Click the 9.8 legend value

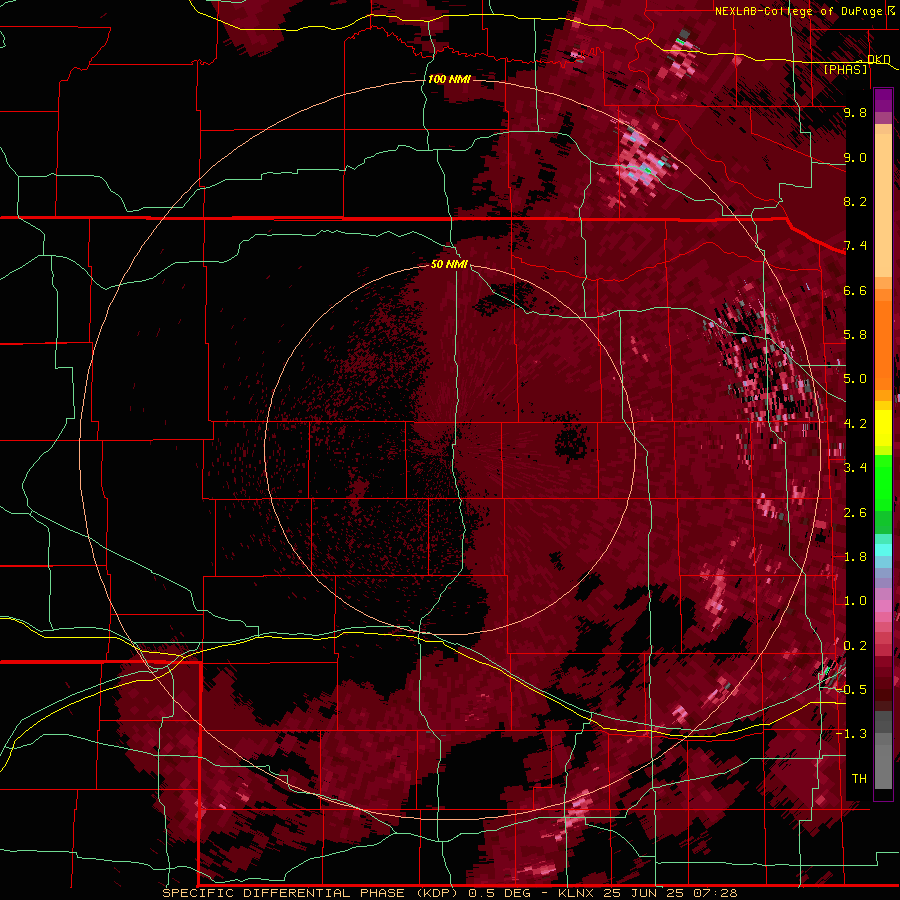click(855, 112)
